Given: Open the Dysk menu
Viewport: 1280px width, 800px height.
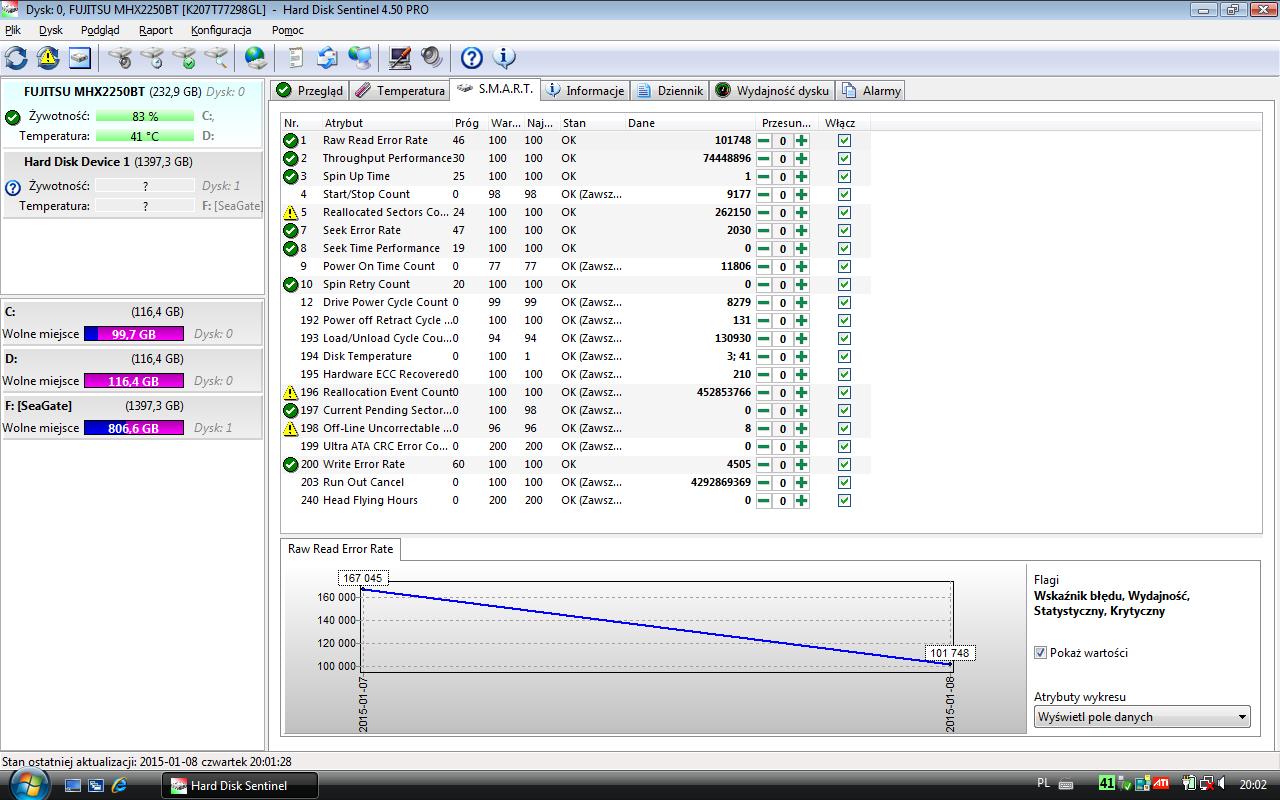Looking at the screenshot, I should [51, 30].
